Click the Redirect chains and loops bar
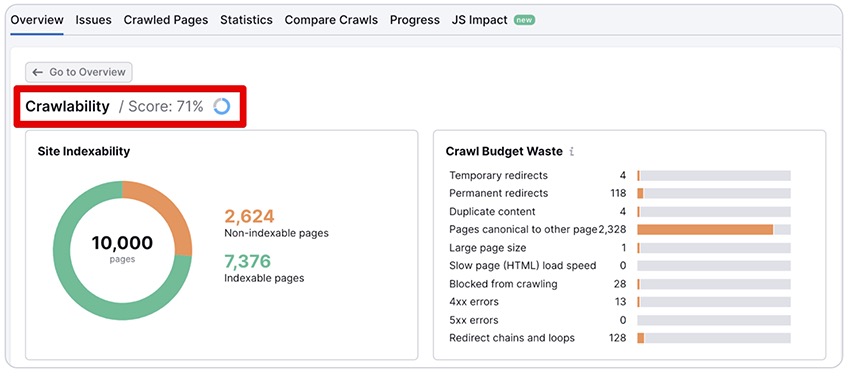The height and width of the screenshot is (379, 848). click(714, 338)
